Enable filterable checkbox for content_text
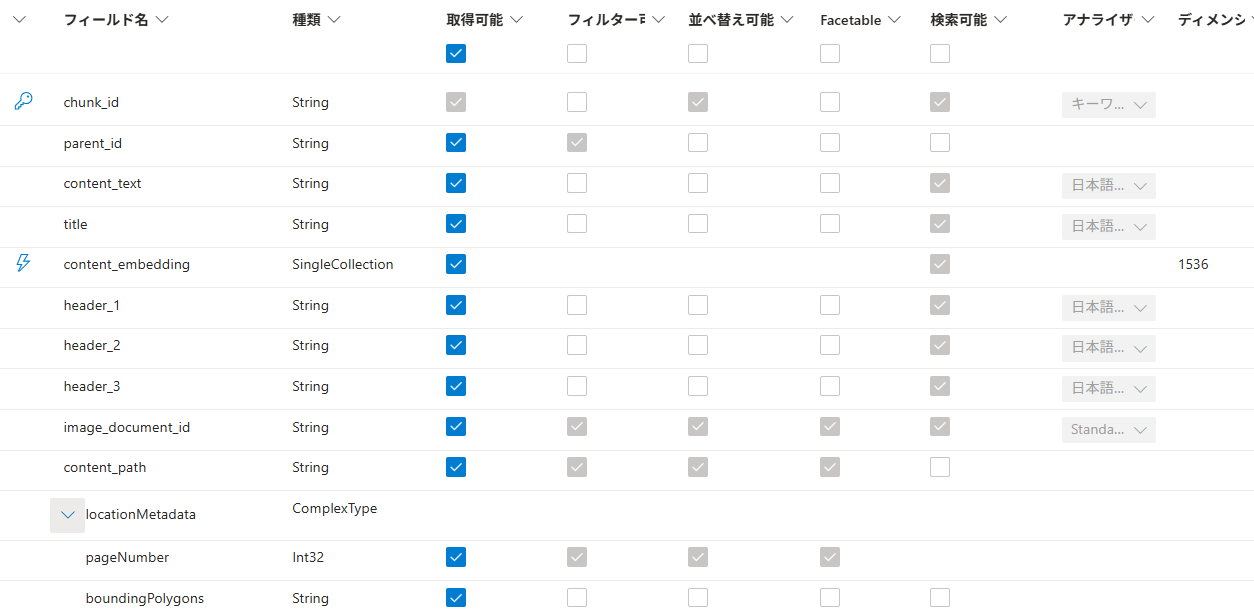The image size is (1254, 611). pyautogui.click(x=577, y=183)
